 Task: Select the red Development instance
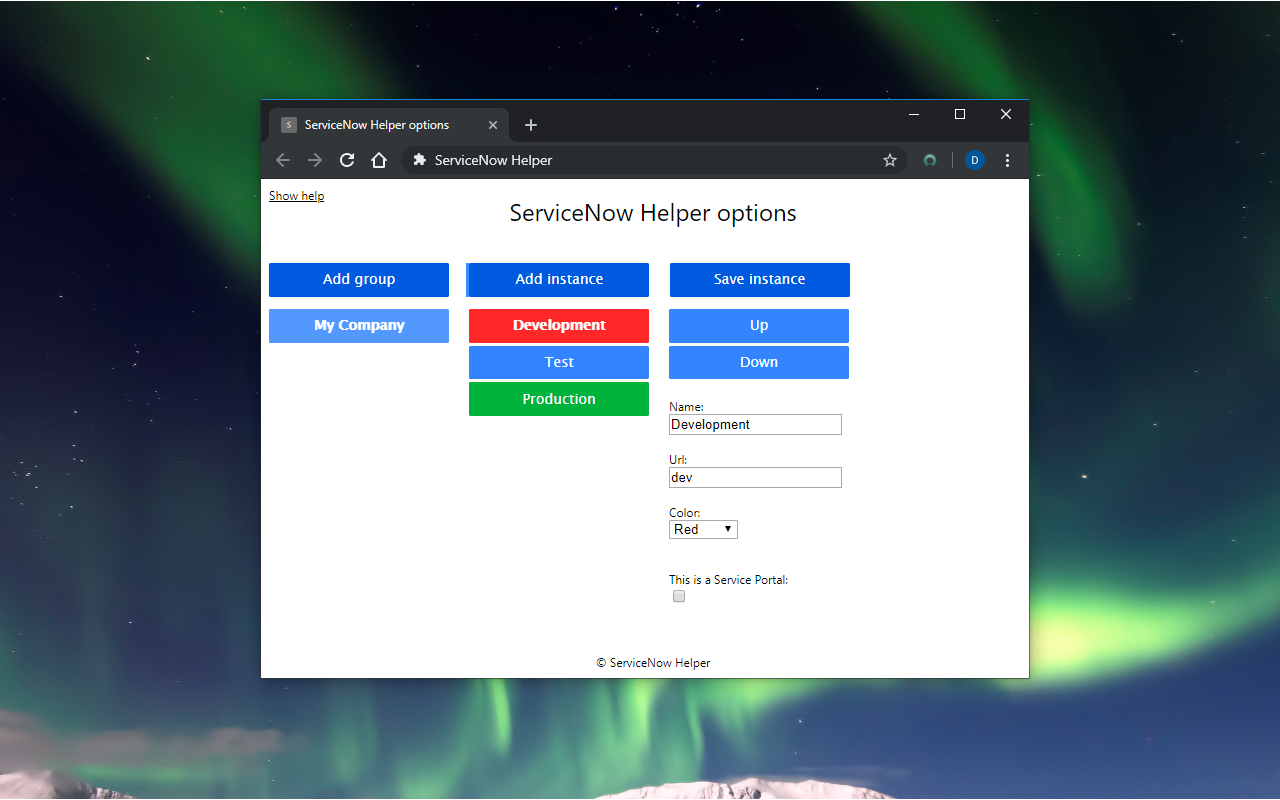[x=559, y=326]
